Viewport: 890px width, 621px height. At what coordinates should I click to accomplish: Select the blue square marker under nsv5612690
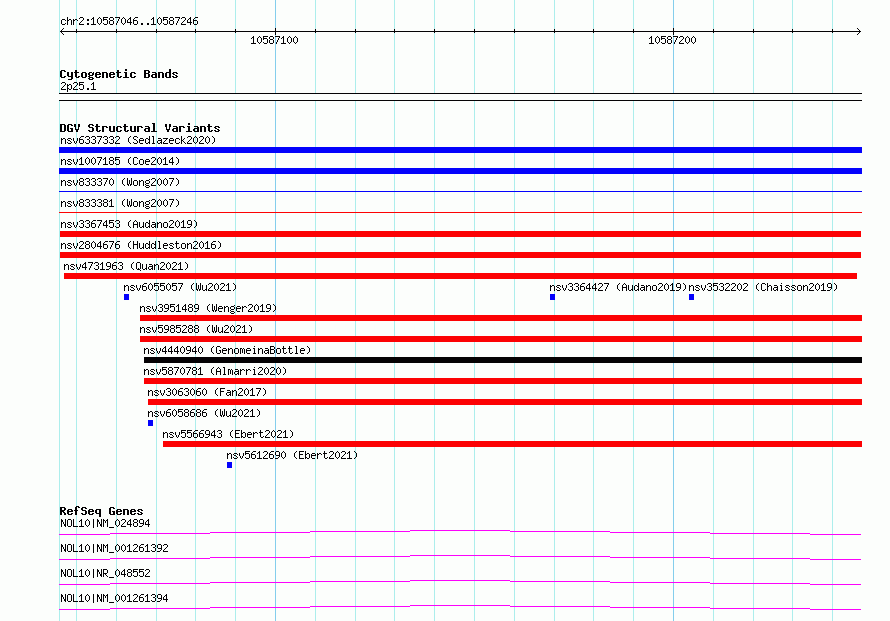click(229, 465)
